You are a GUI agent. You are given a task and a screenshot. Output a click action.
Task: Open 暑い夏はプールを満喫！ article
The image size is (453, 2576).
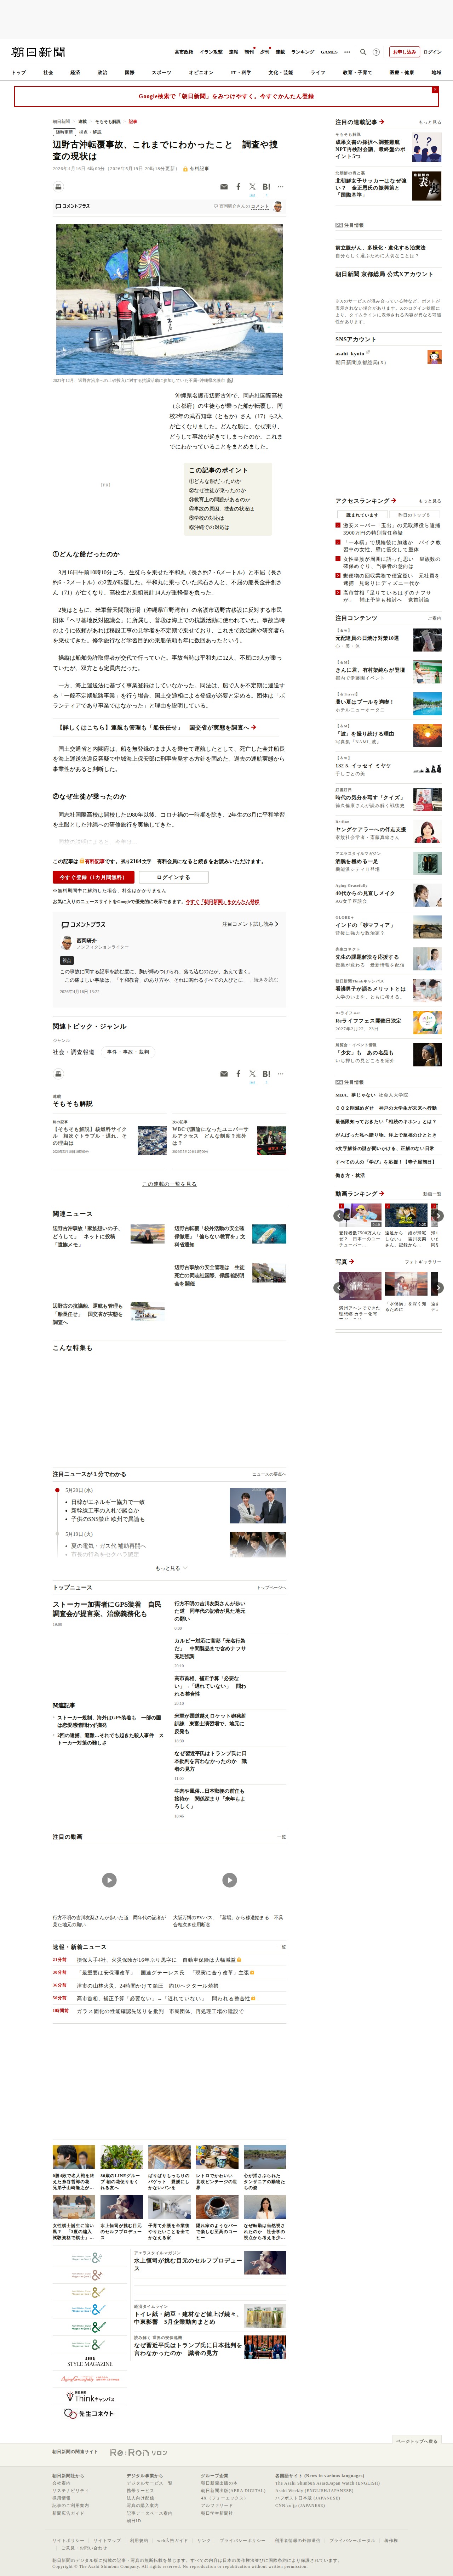pos(365,702)
